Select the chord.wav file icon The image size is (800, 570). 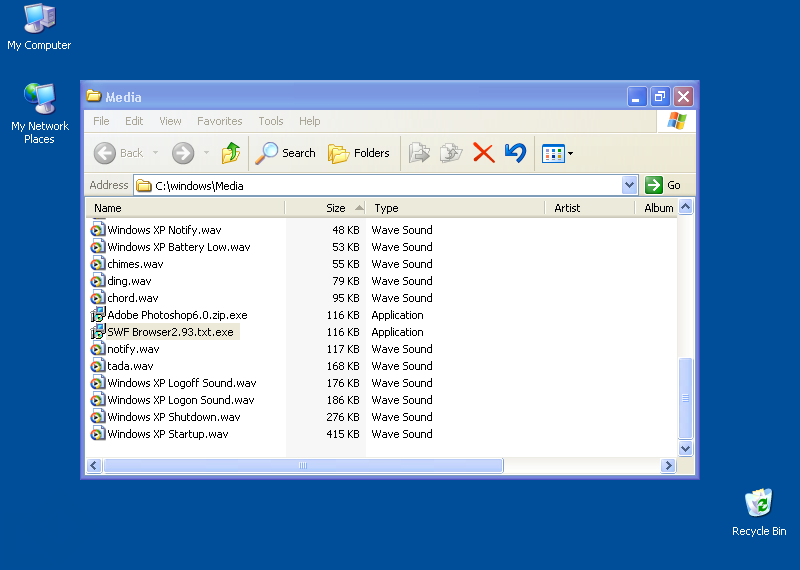tap(97, 298)
